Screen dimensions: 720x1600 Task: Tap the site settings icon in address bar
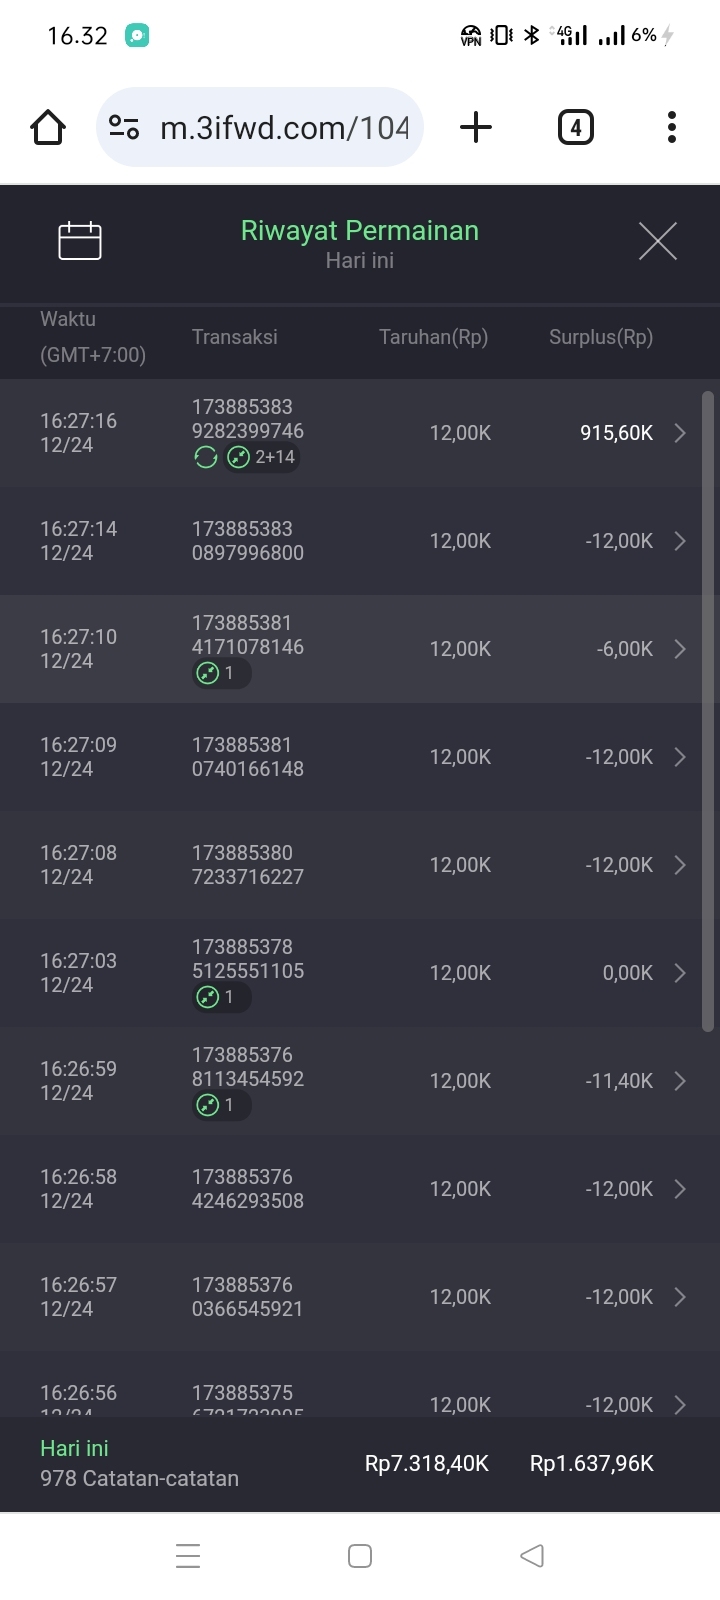[x=124, y=127]
